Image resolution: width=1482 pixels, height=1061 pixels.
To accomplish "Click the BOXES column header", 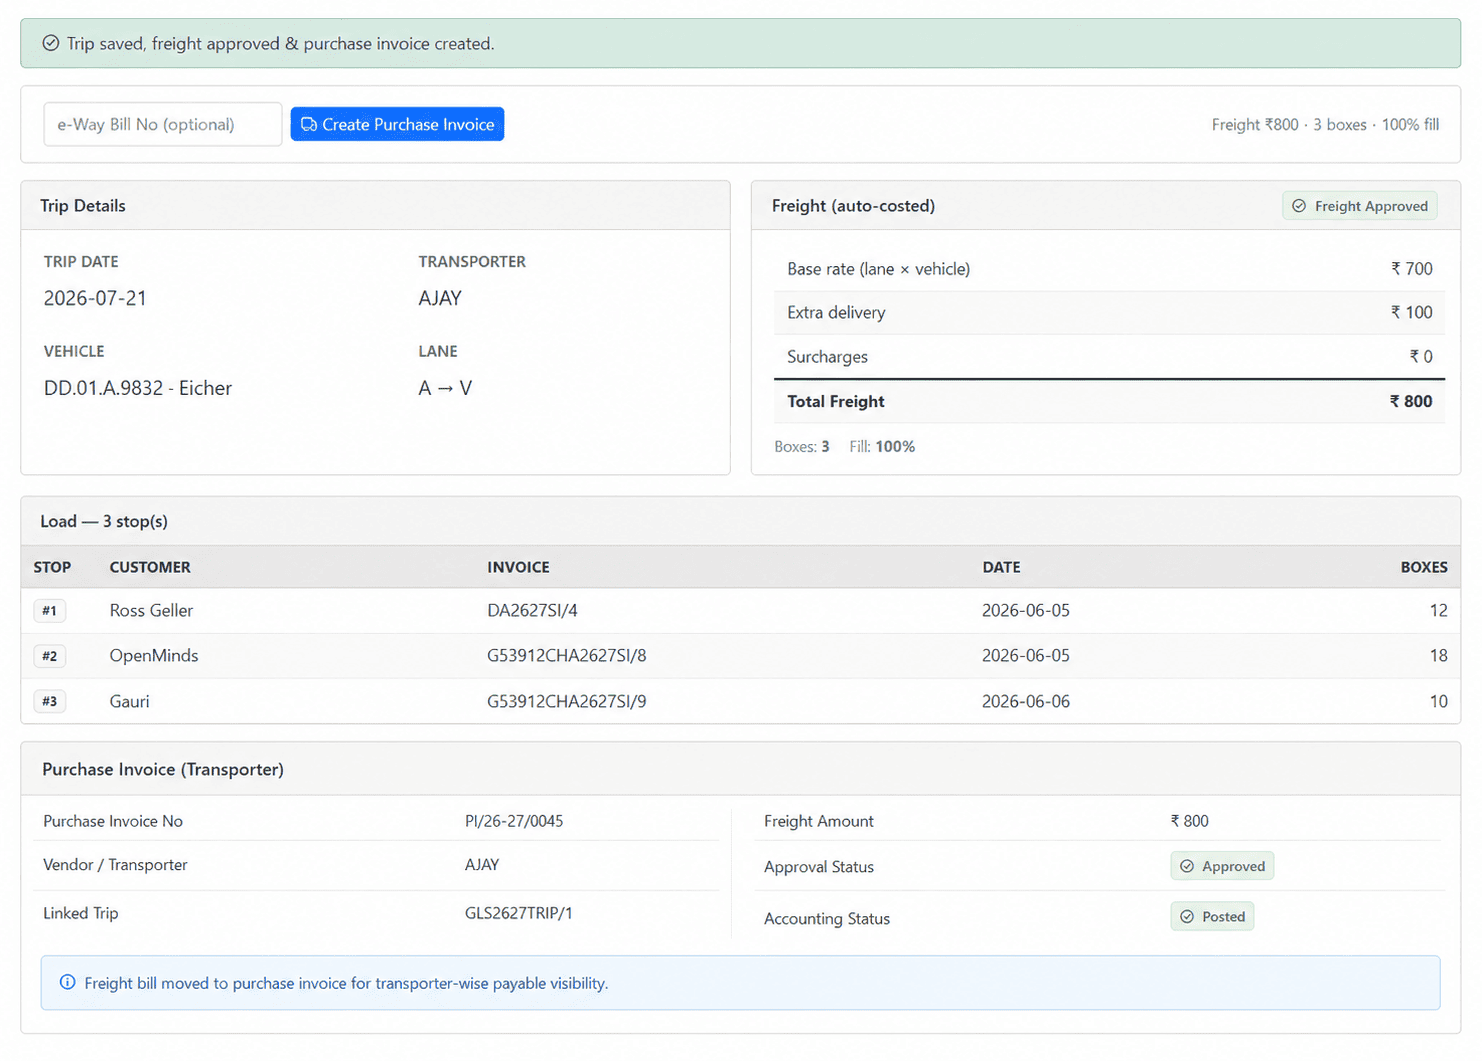I will (1424, 567).
